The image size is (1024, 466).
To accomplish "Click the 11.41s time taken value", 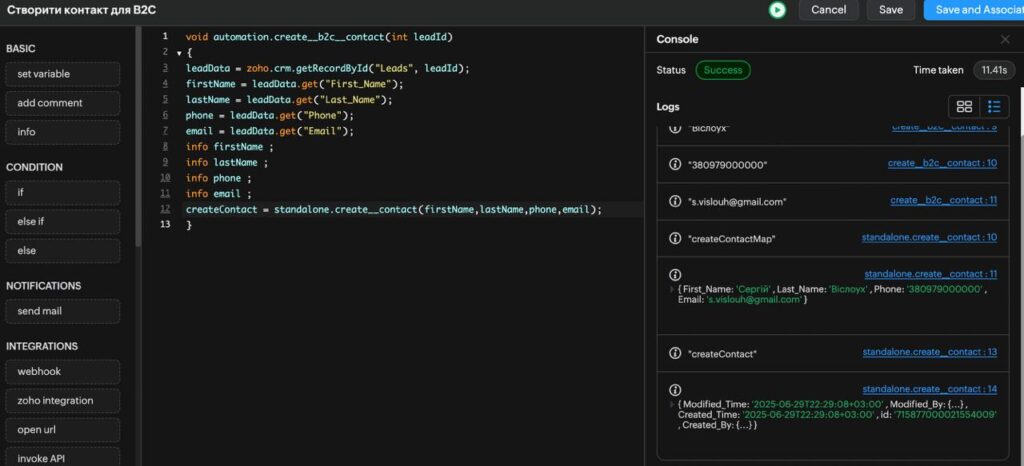I will (995, 70).
